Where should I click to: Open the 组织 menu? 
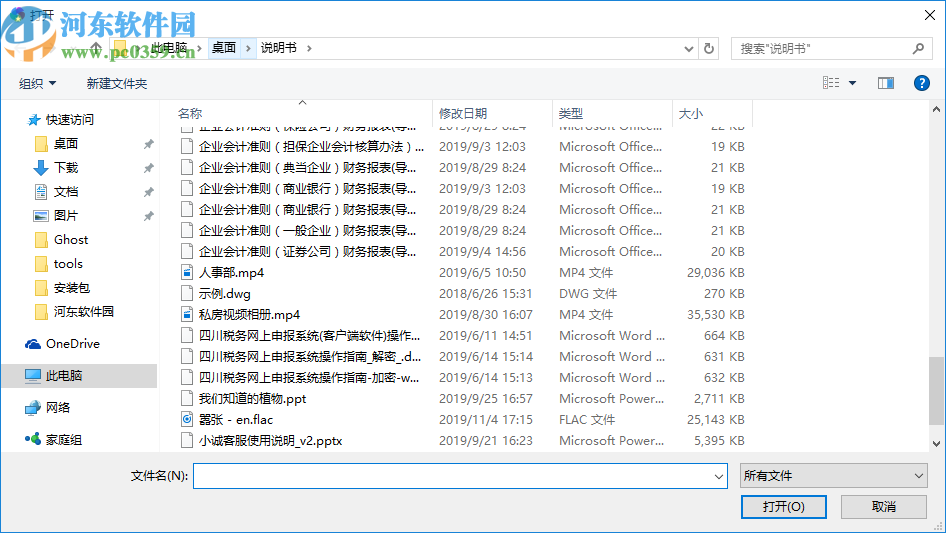pos(37,84)
